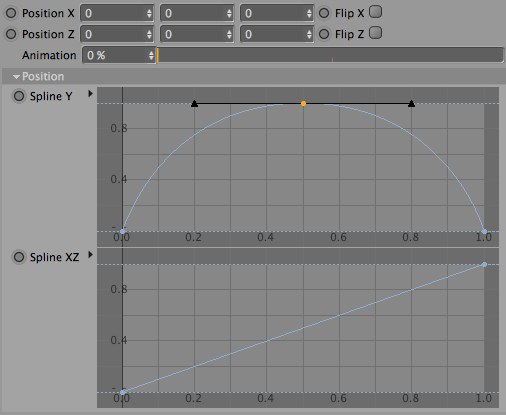This screenshot has height=415, width=506.
Task: Collapse the Position section
Action: pyautogui.click(x=16, y=77)
